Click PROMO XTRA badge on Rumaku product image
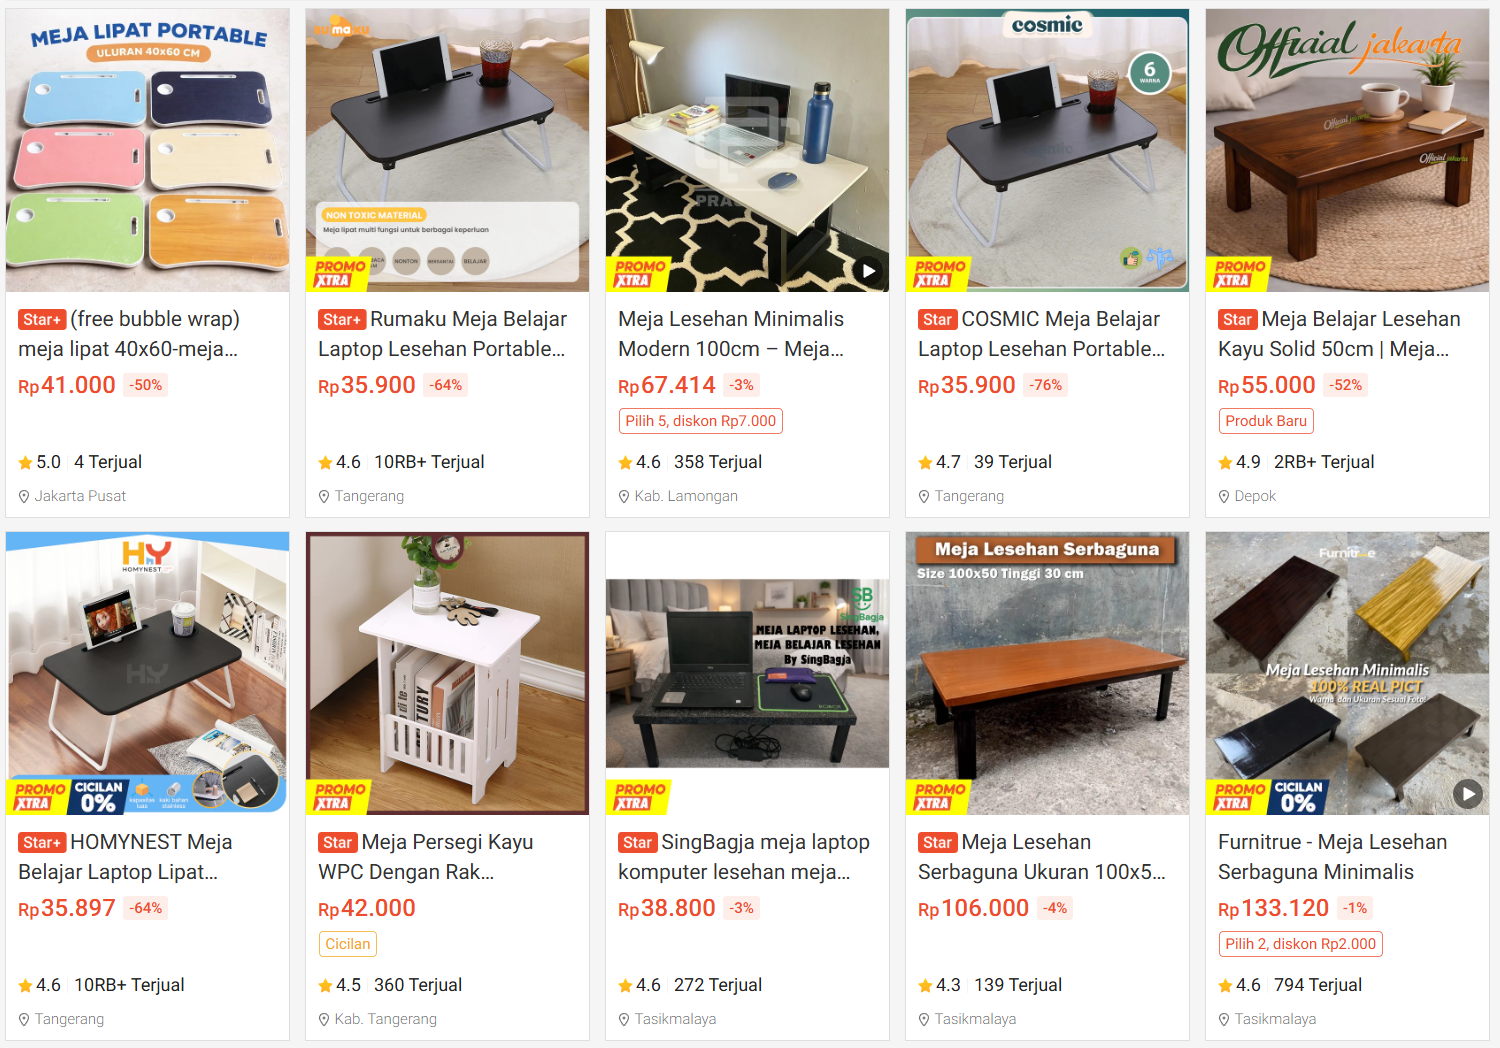The width and height of the screenshot is (1500, 1048). (x=340, y=273)
